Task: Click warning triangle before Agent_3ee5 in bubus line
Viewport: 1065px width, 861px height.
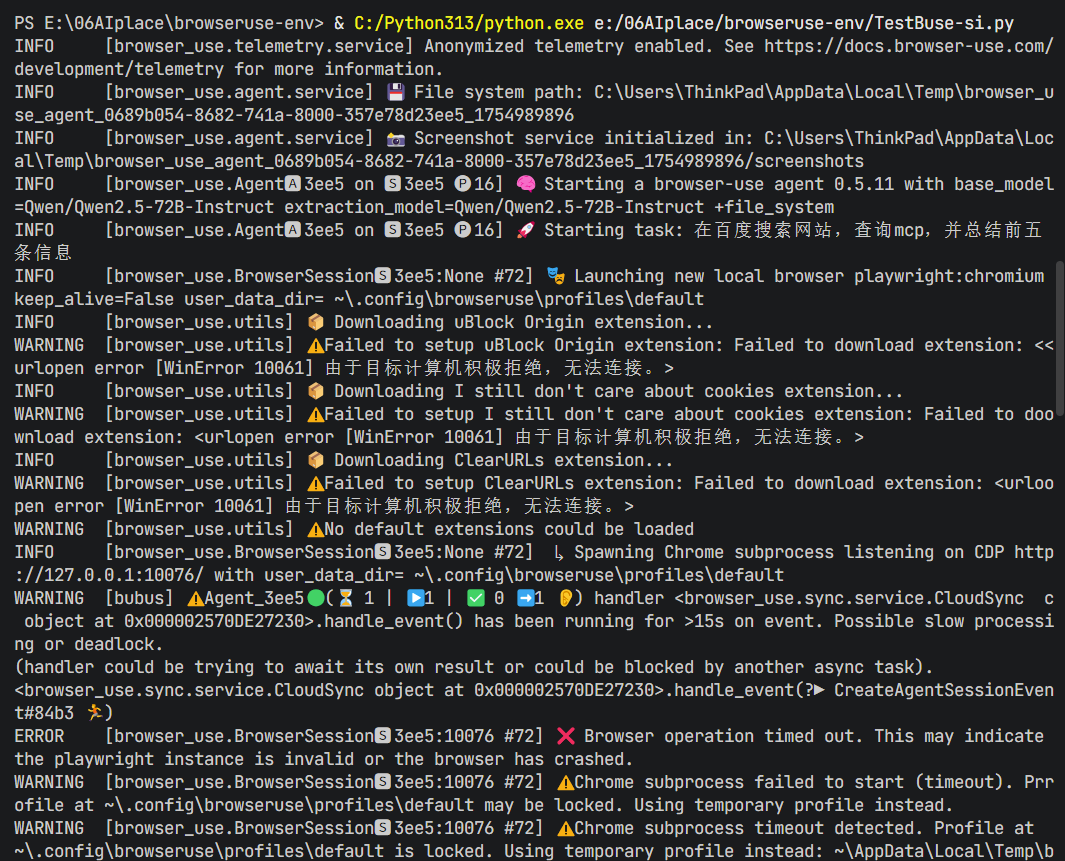Action: click(x=196, y=599)
